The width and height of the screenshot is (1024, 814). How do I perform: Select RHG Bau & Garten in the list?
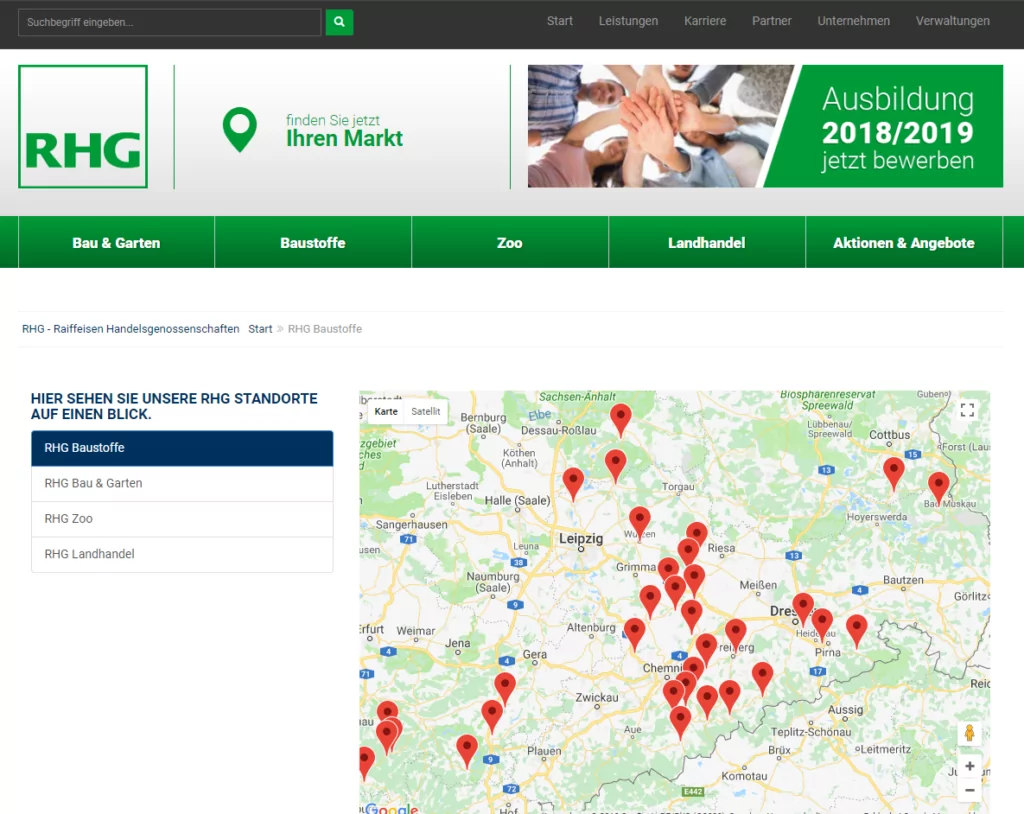[182, 483]
